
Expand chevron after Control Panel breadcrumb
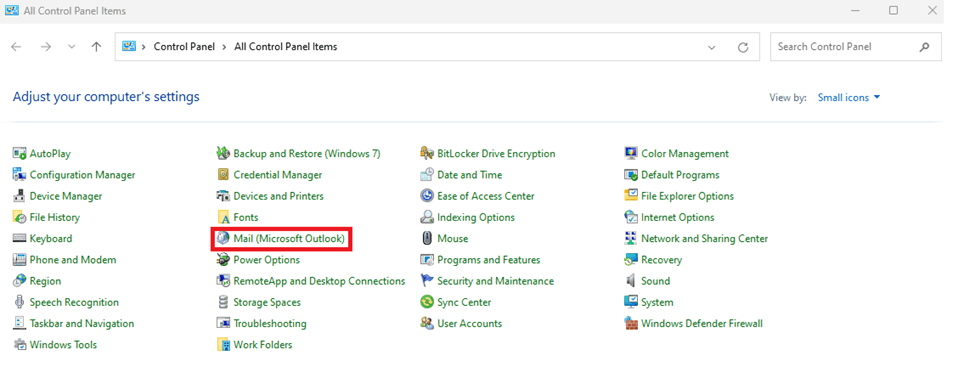click(224, 47)
